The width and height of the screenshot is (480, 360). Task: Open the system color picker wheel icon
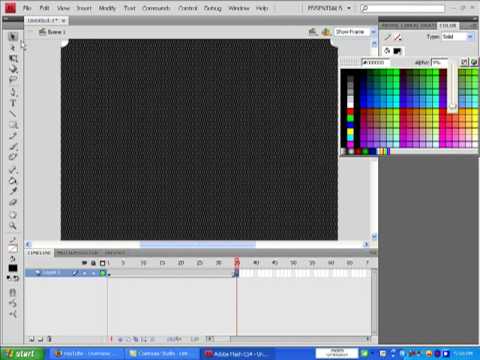click(474, 62)
